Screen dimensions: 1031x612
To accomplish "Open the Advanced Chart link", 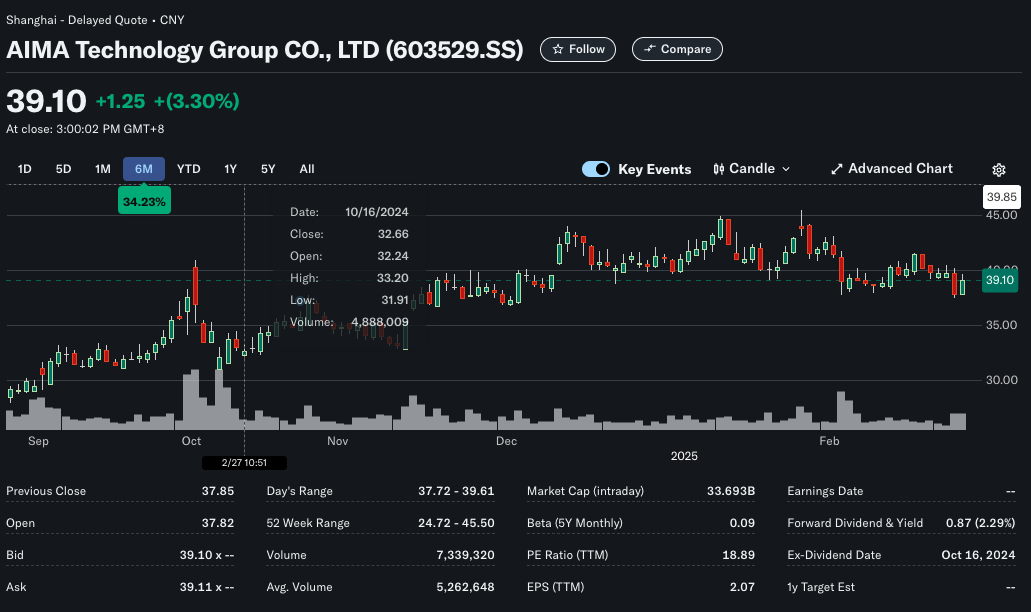I will [x=892, y=169].
